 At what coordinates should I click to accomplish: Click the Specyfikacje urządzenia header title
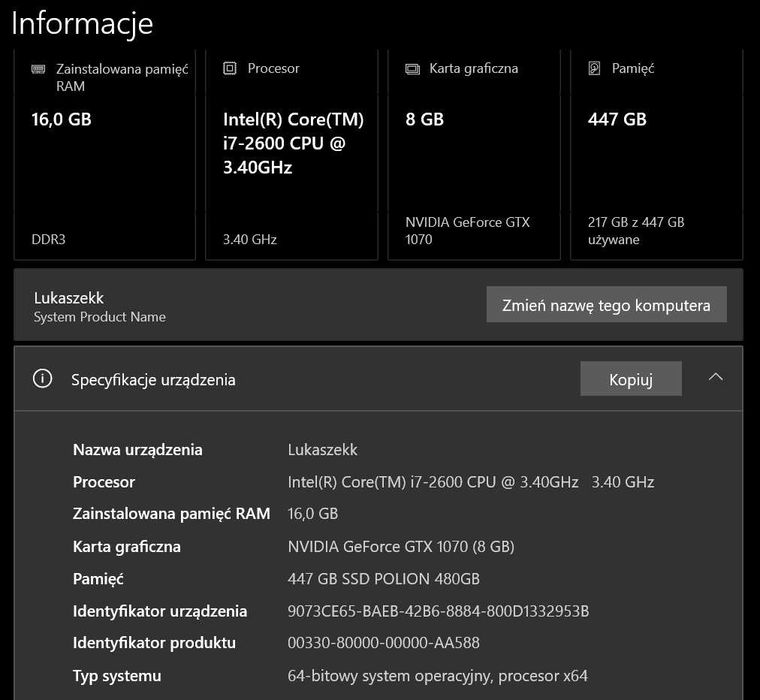(153, 380)
